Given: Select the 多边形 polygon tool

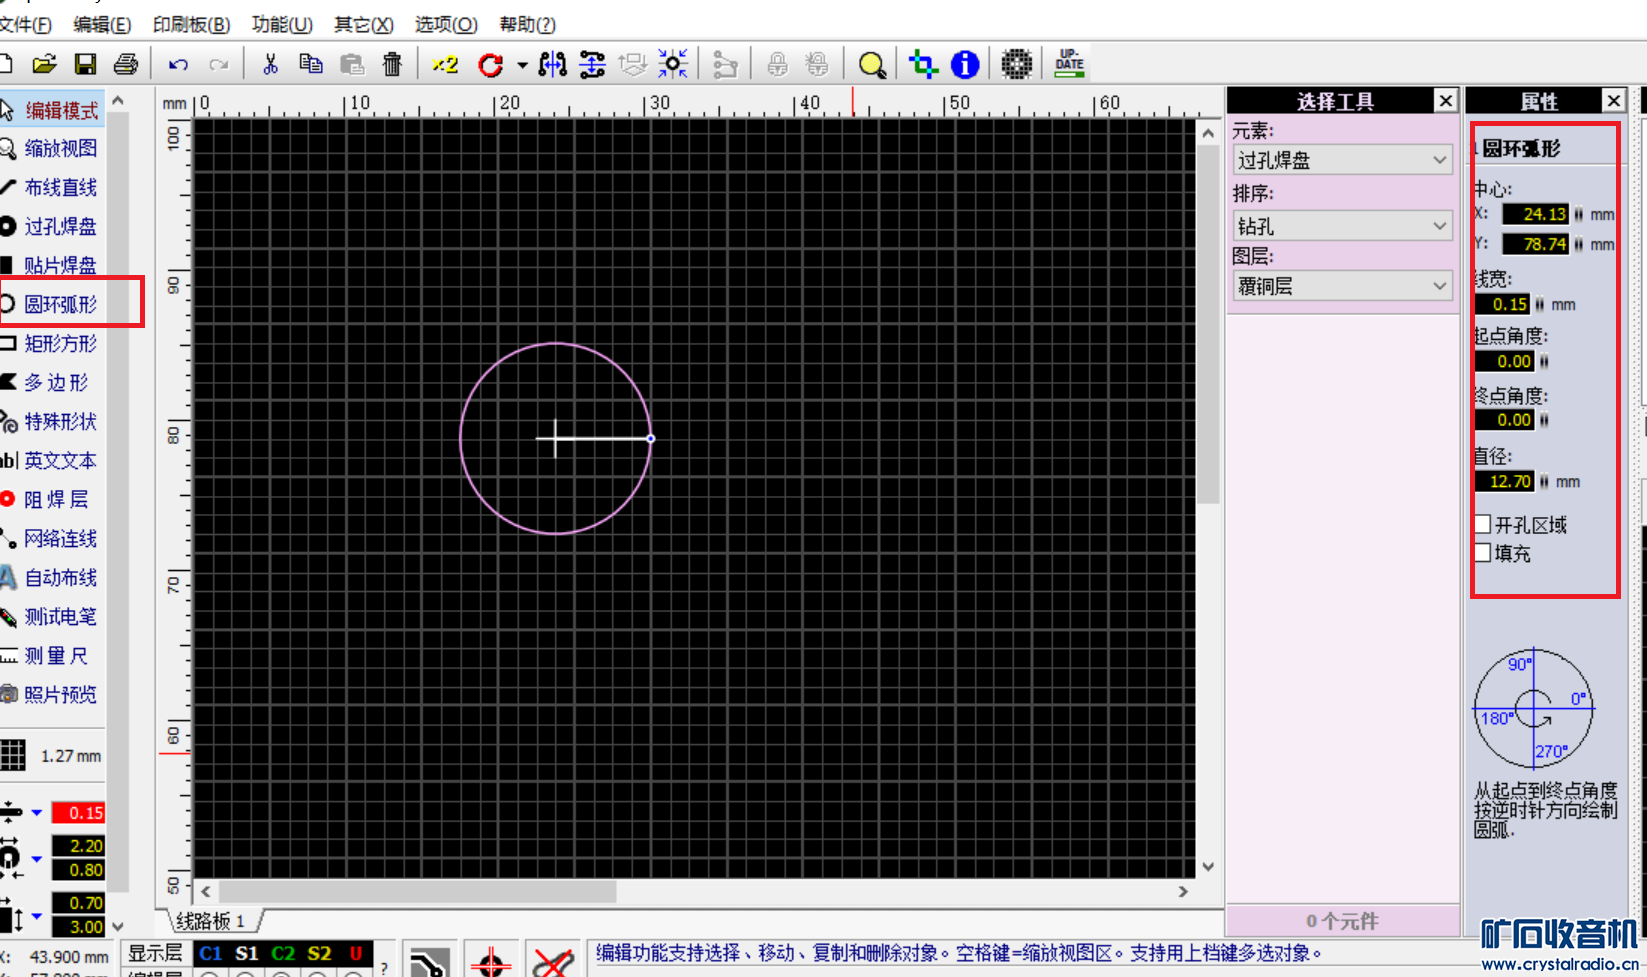Looking at the screenshot, I should (x=52, y=383).
